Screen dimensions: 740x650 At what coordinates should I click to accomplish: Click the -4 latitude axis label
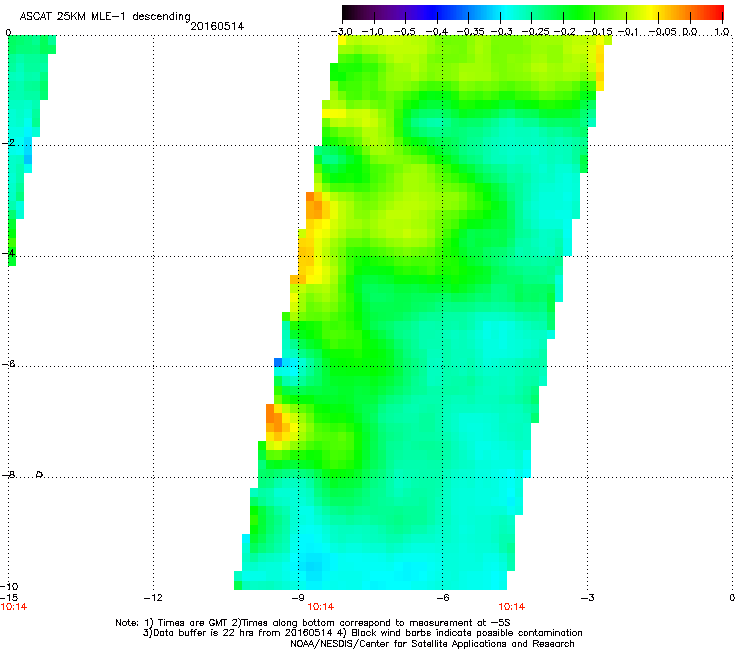[8, 253]
